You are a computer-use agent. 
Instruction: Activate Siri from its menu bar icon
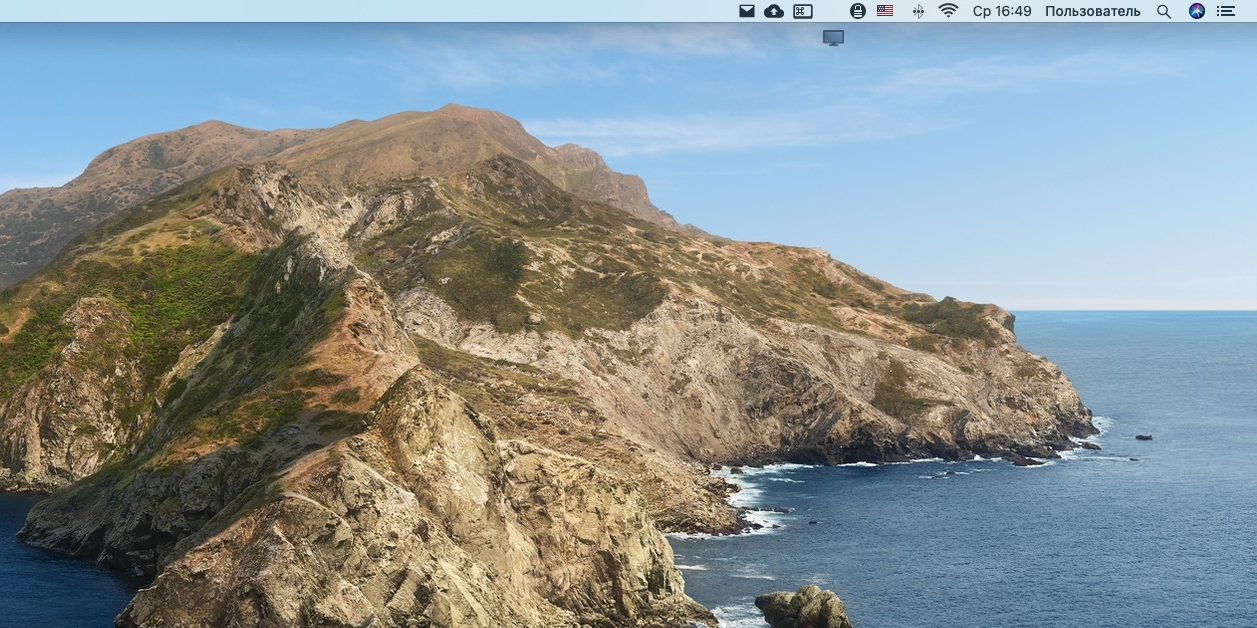(x=1195, y=11)
